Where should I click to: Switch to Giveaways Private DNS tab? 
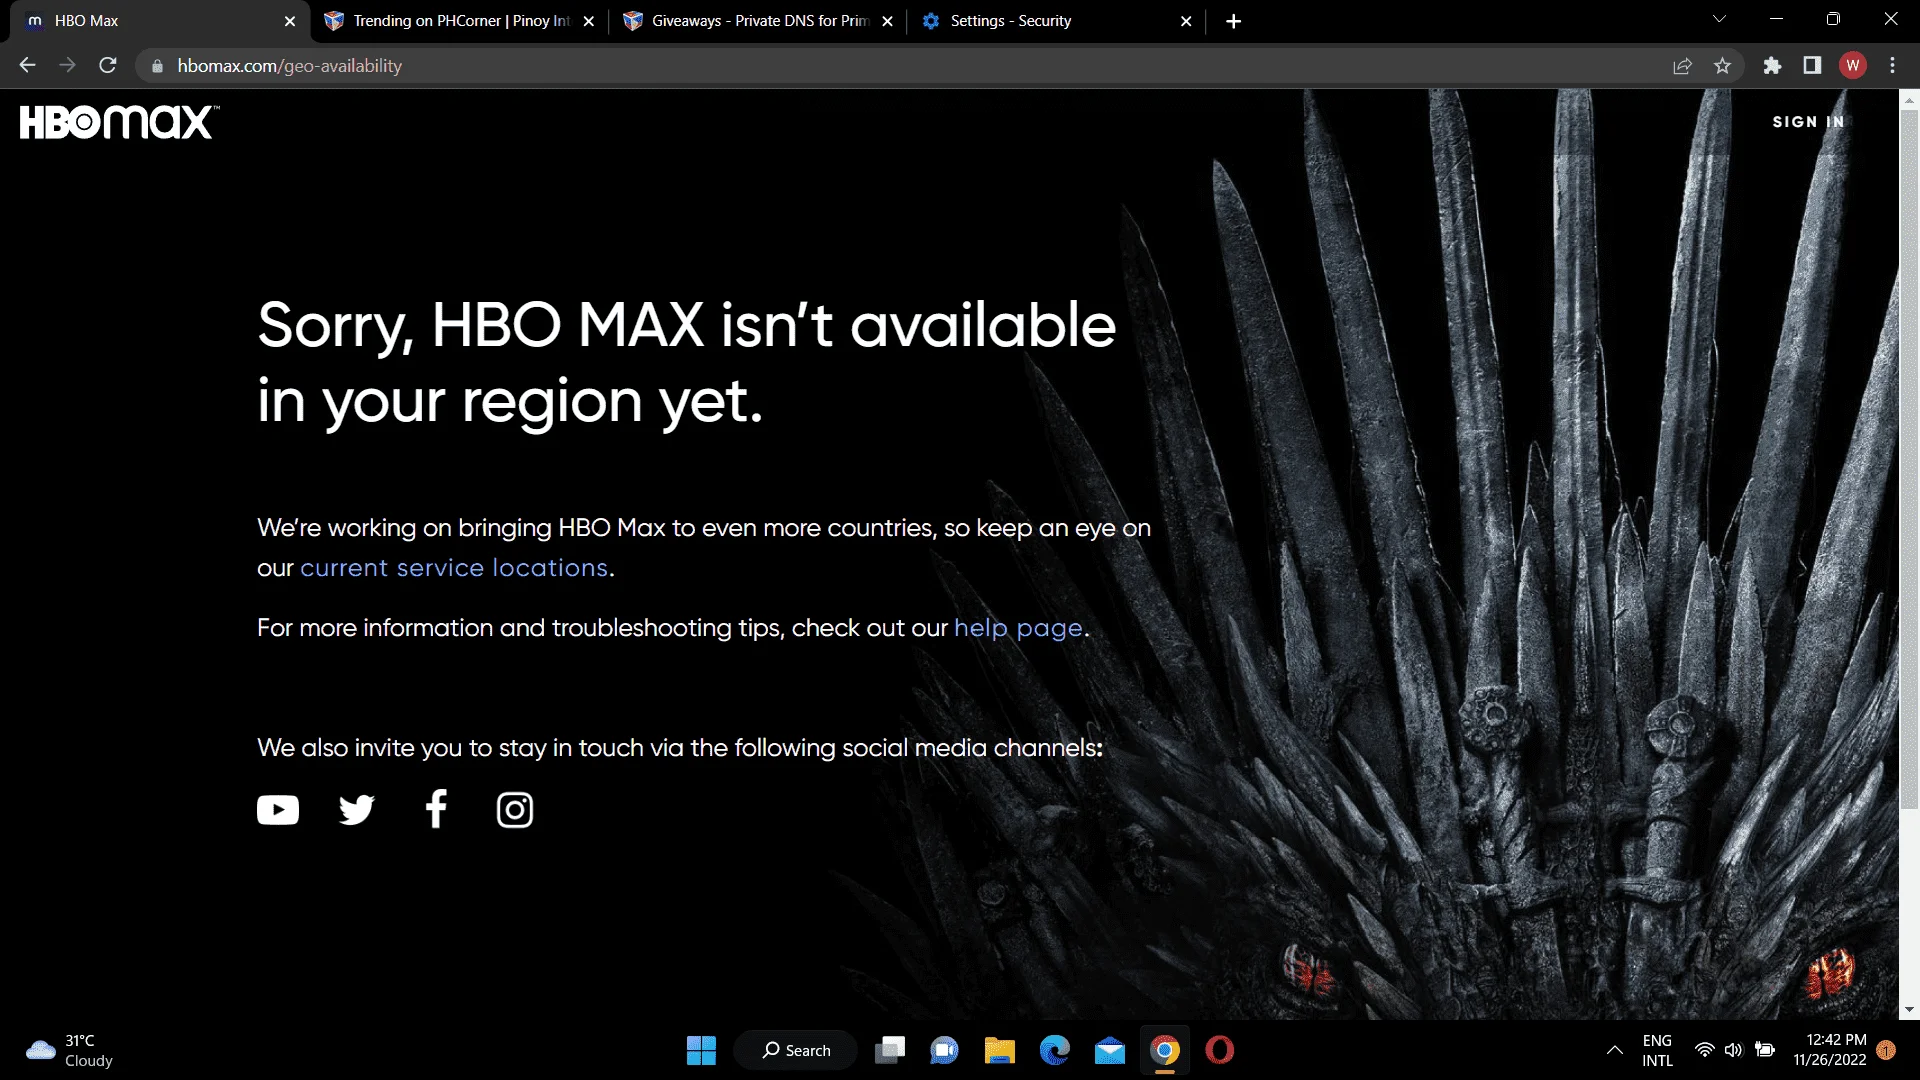tap(760, 21)
